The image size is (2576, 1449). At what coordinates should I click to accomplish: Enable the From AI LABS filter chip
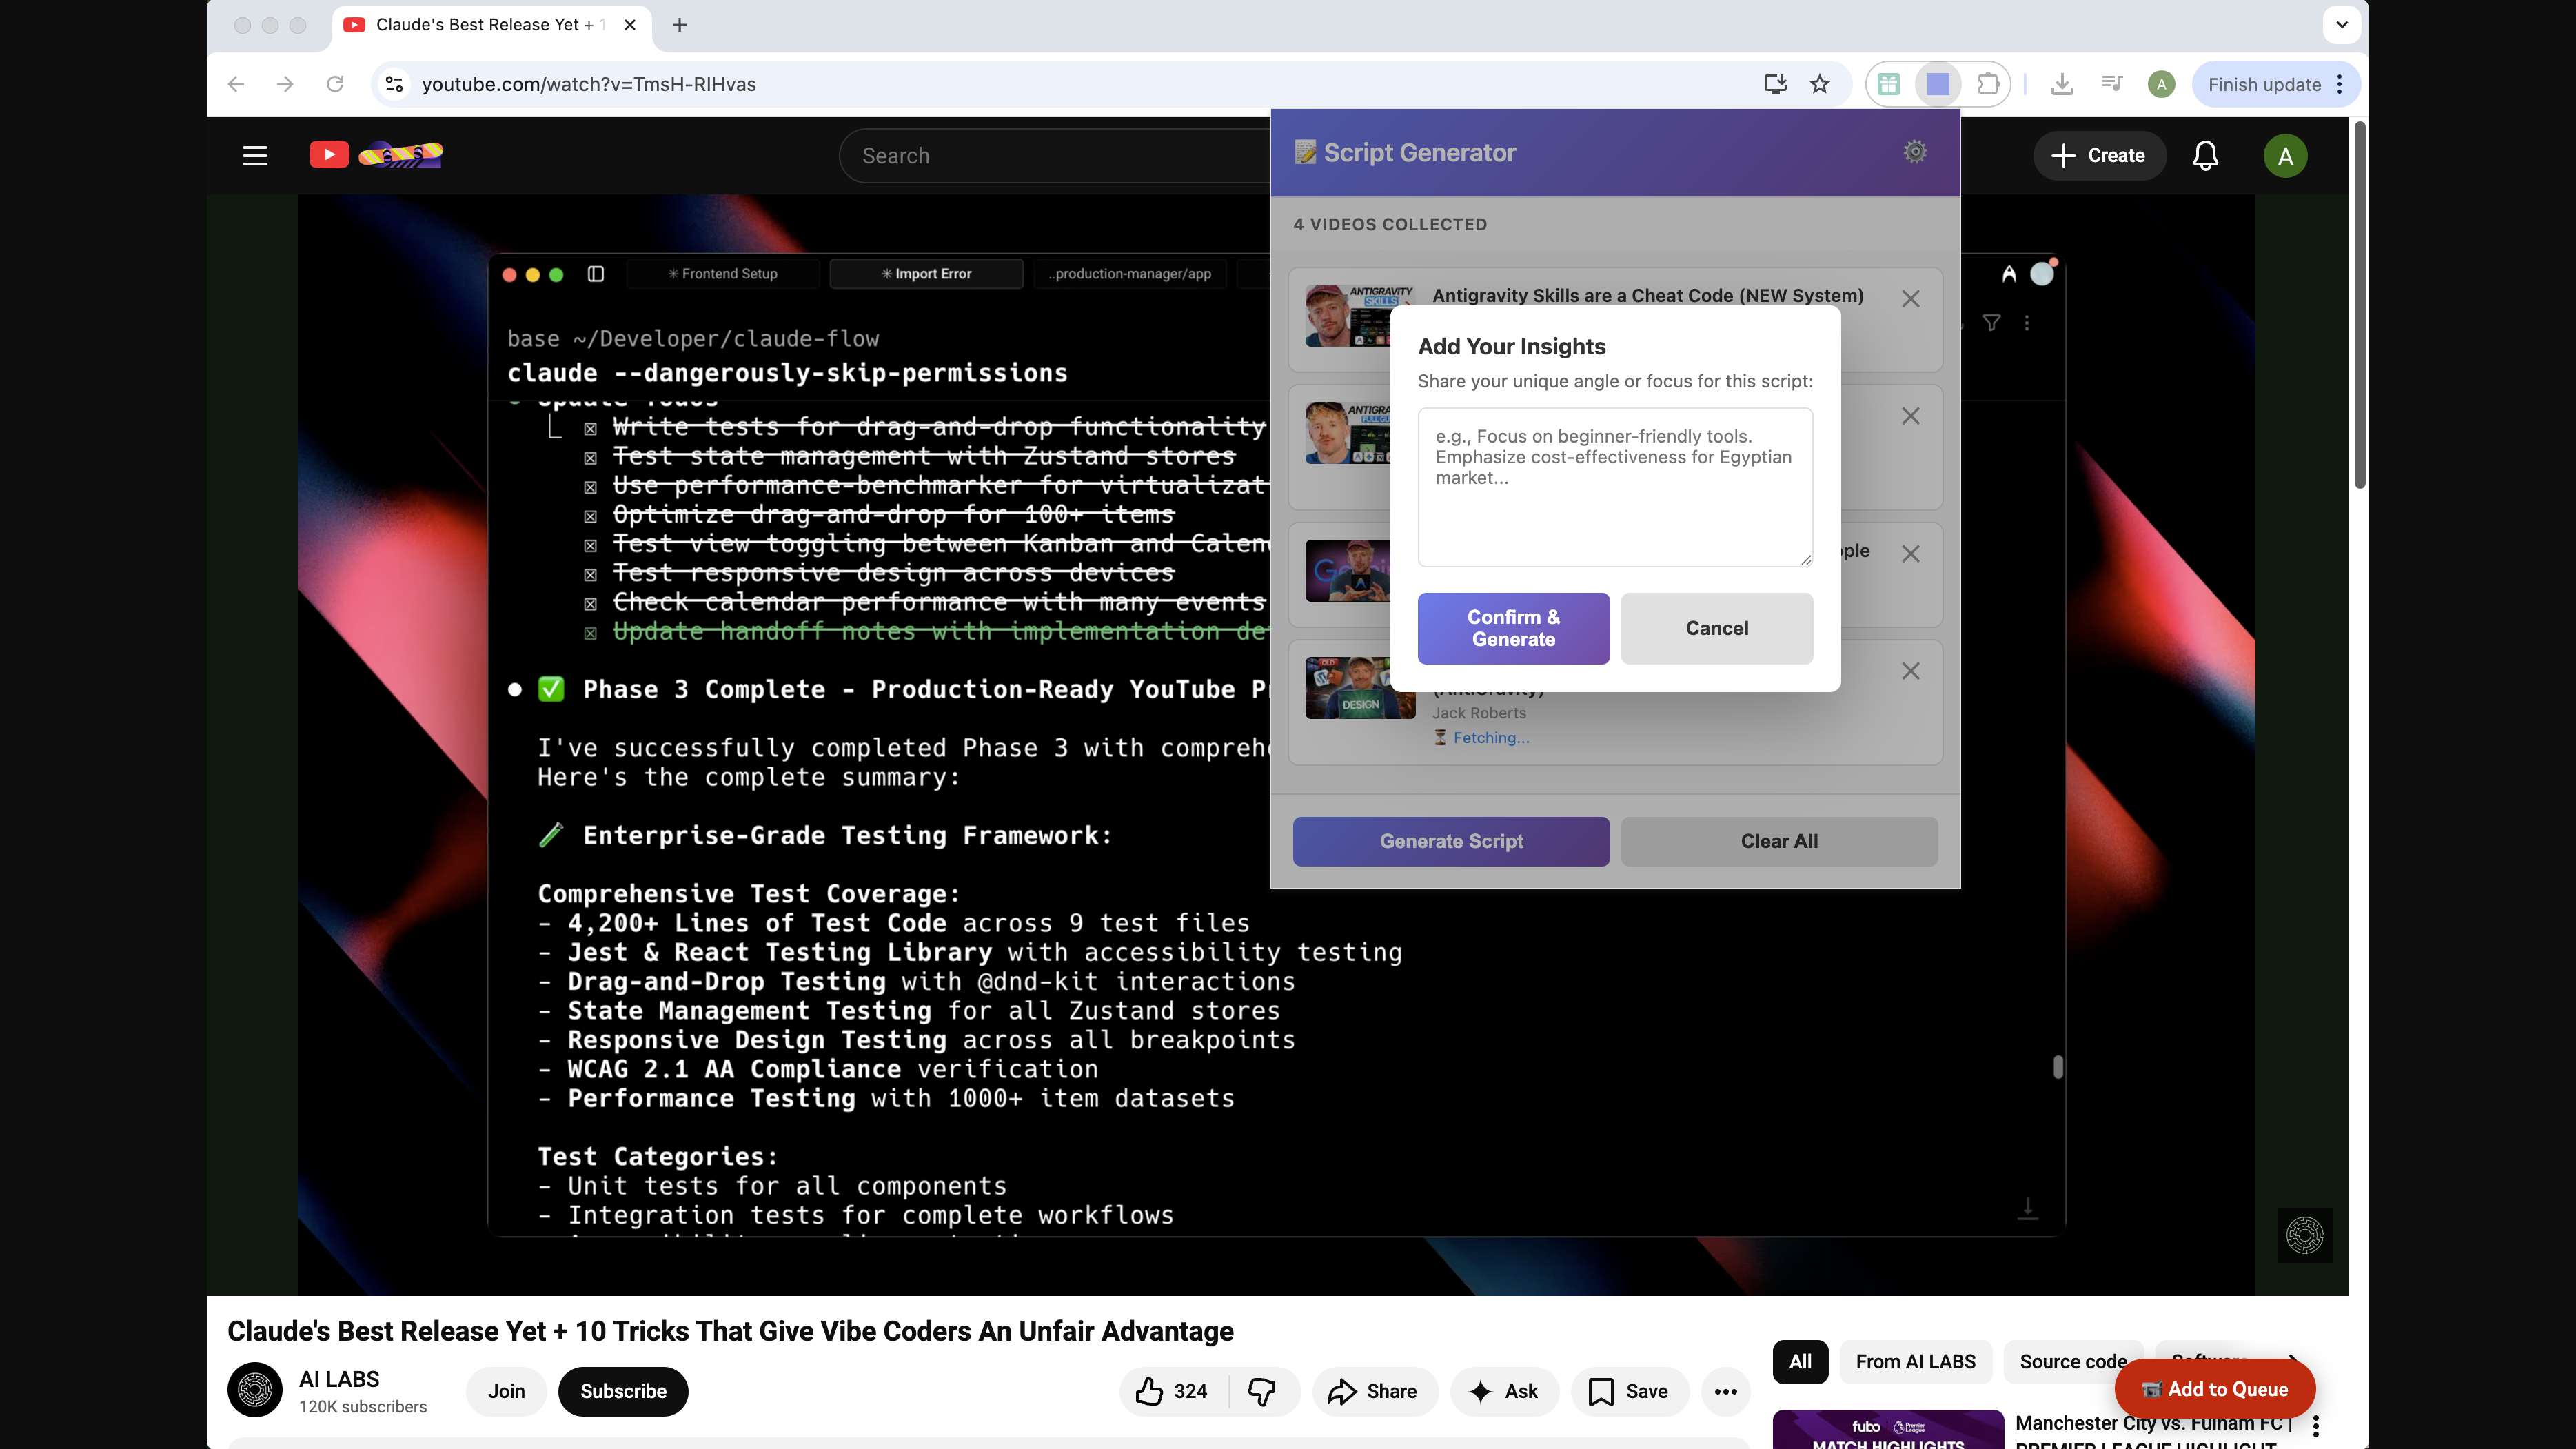pos(1915,1361)
